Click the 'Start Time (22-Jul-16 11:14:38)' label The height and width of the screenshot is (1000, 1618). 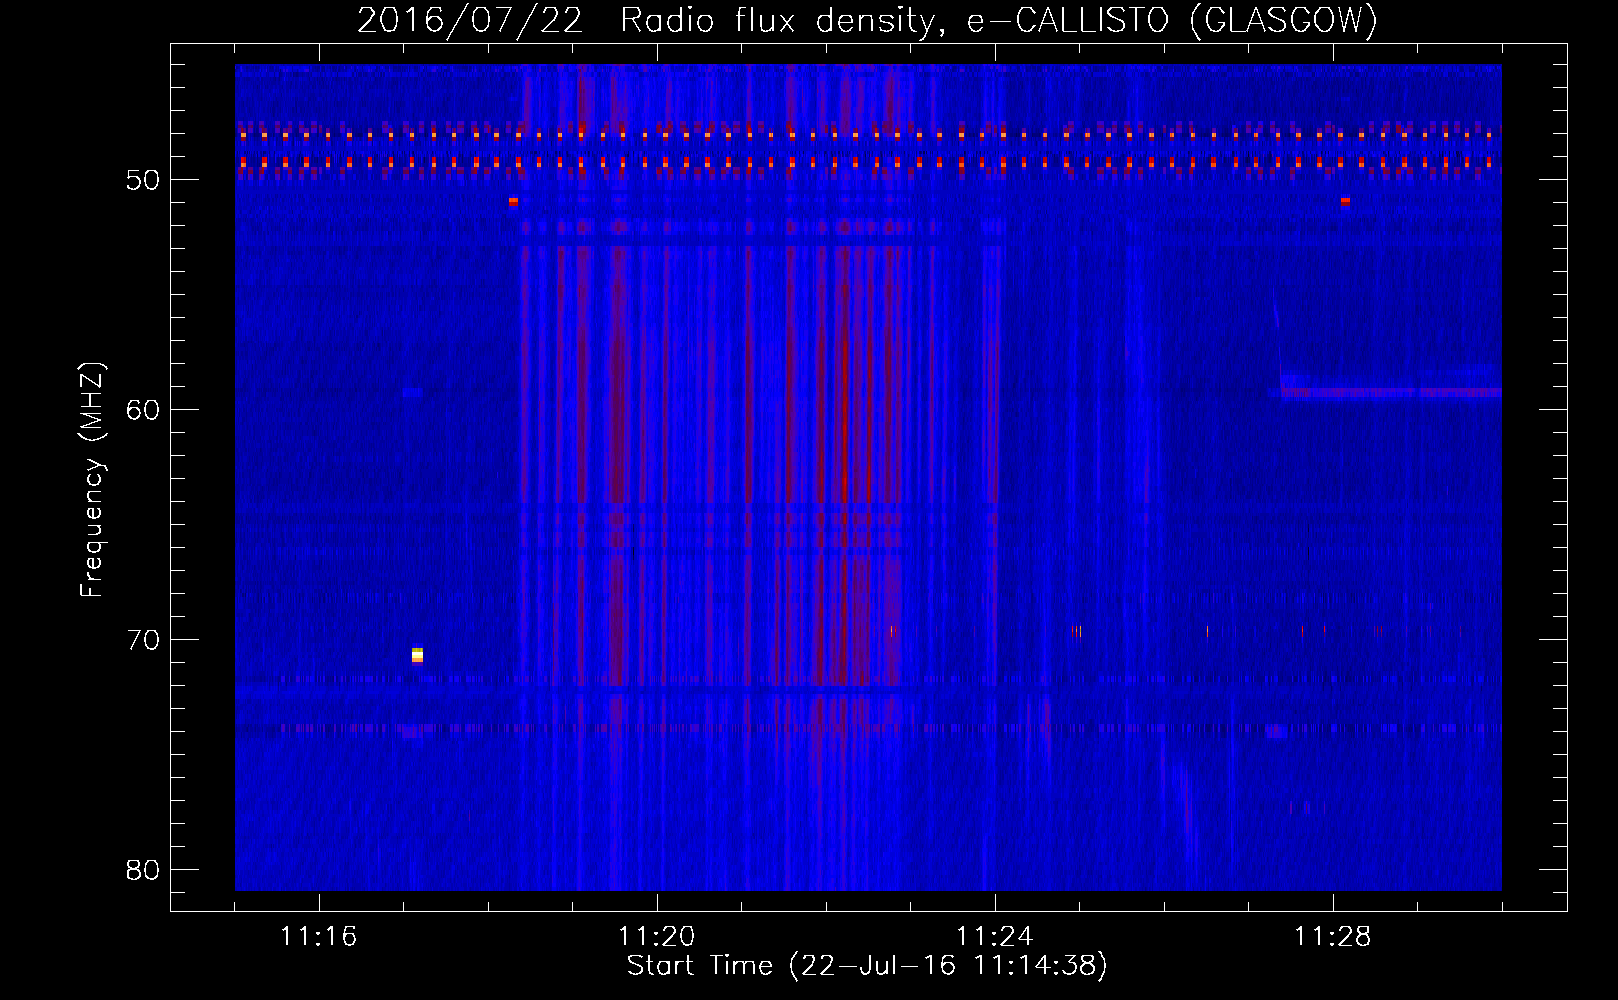pos(867,966)
